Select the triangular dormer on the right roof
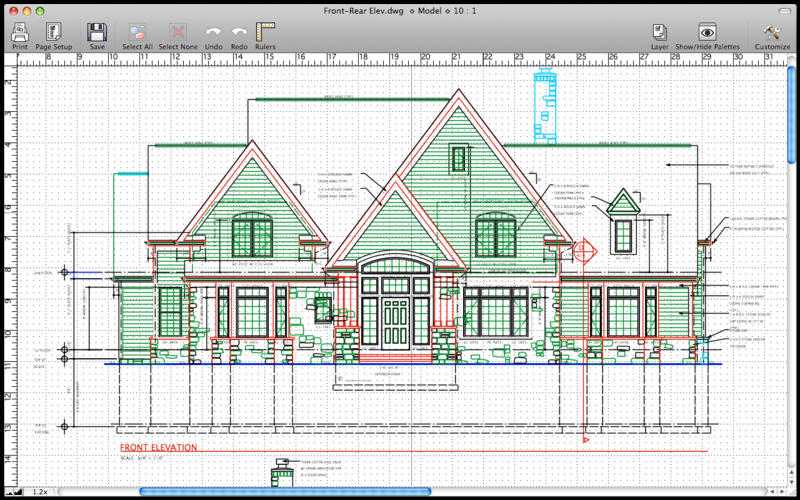This screenshot has height=500, width=800. 623,202
